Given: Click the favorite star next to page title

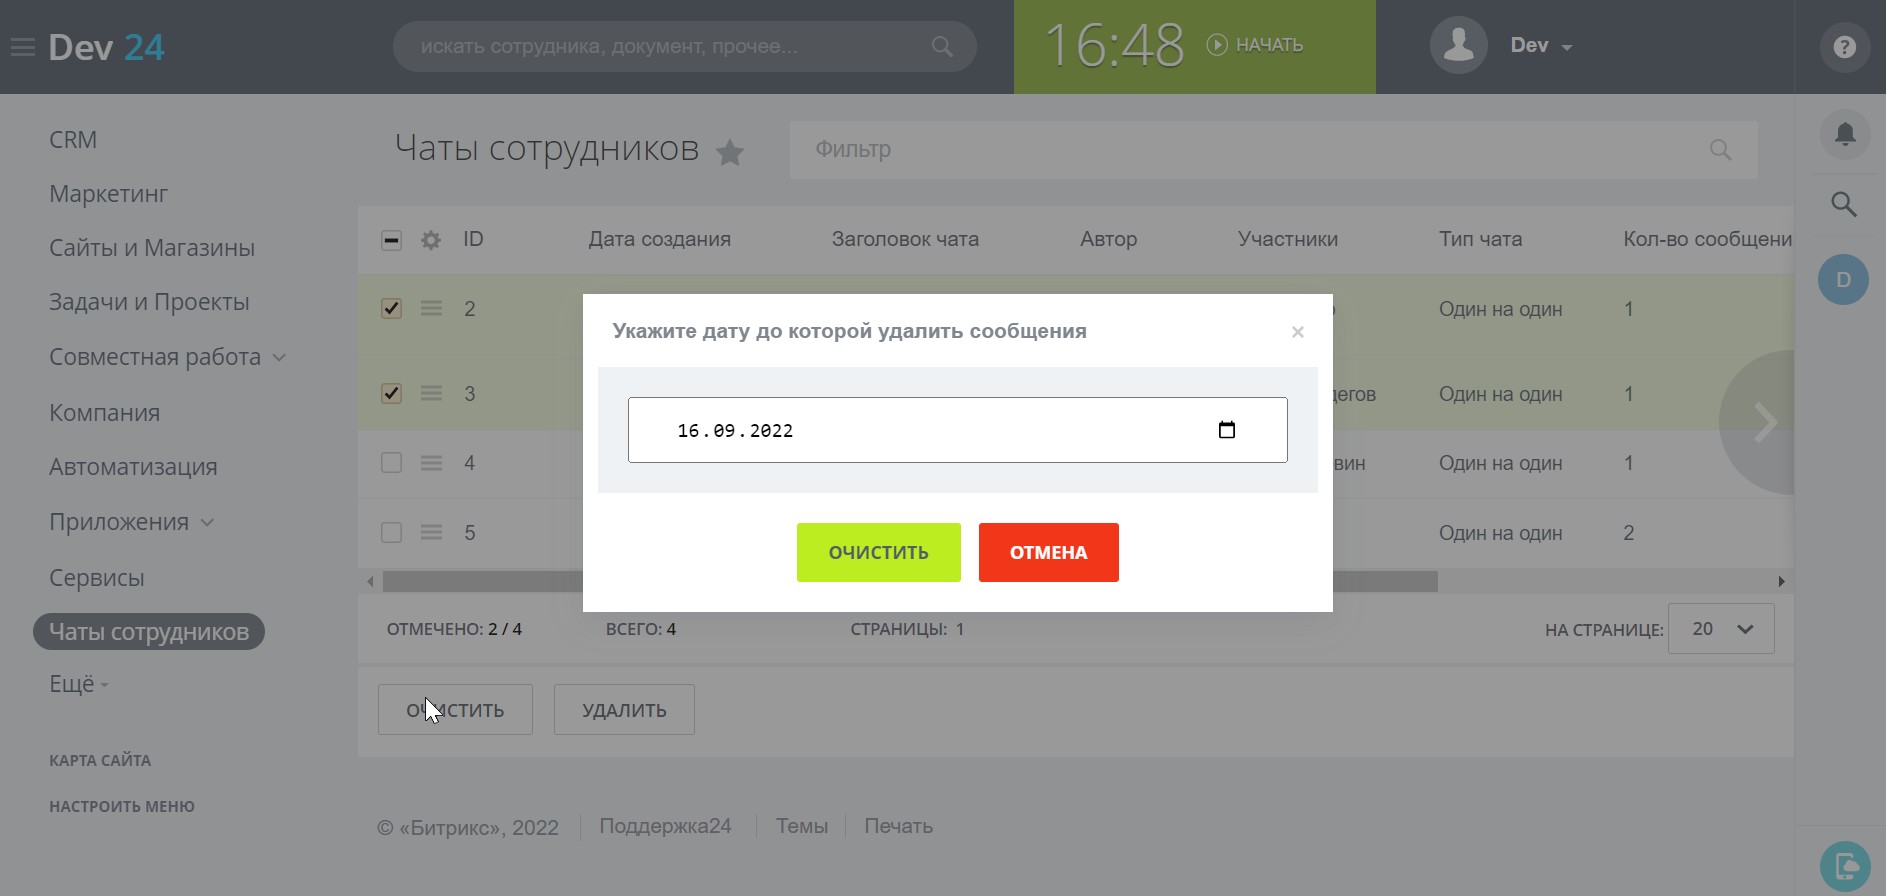Looking at the screenshot, I should (730, 152).
